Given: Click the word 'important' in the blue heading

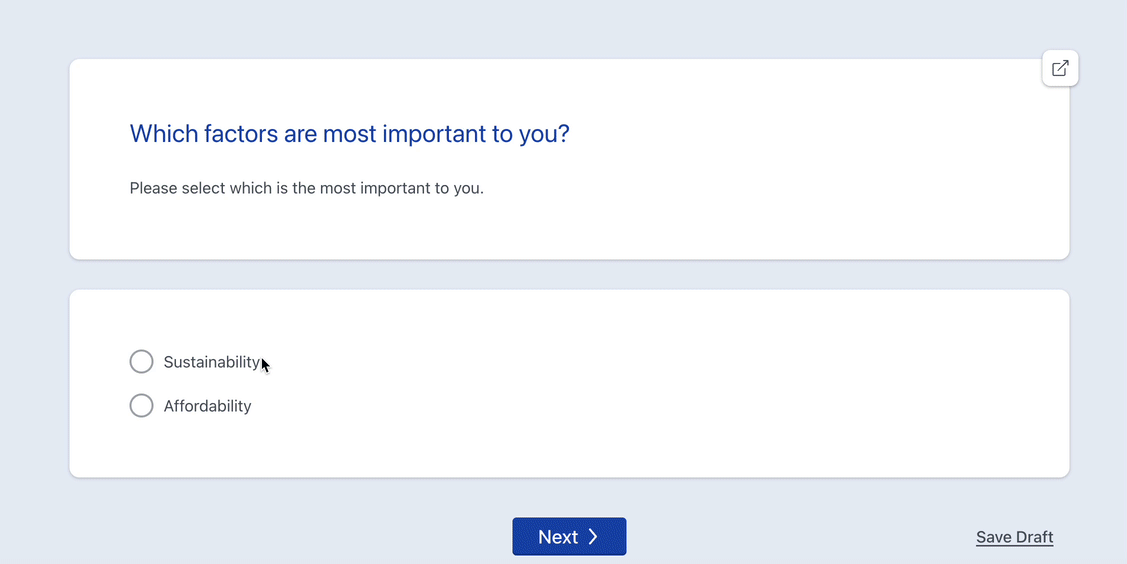Looking at the screenshot, I should 433,134.
